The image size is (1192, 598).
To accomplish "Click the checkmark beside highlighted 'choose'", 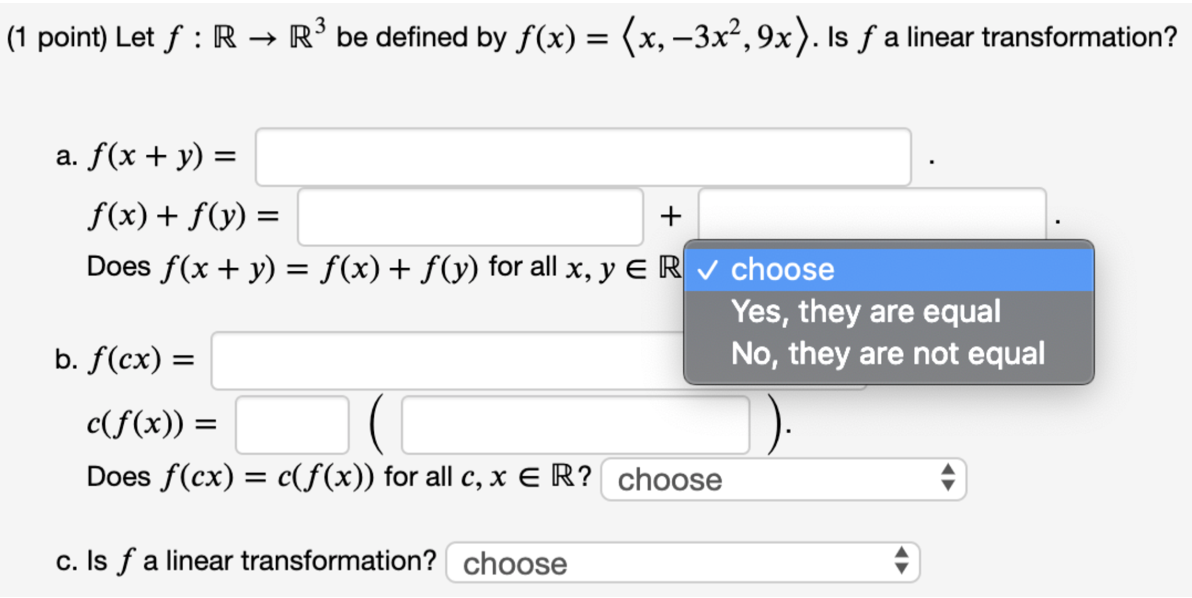I will 708,270.
